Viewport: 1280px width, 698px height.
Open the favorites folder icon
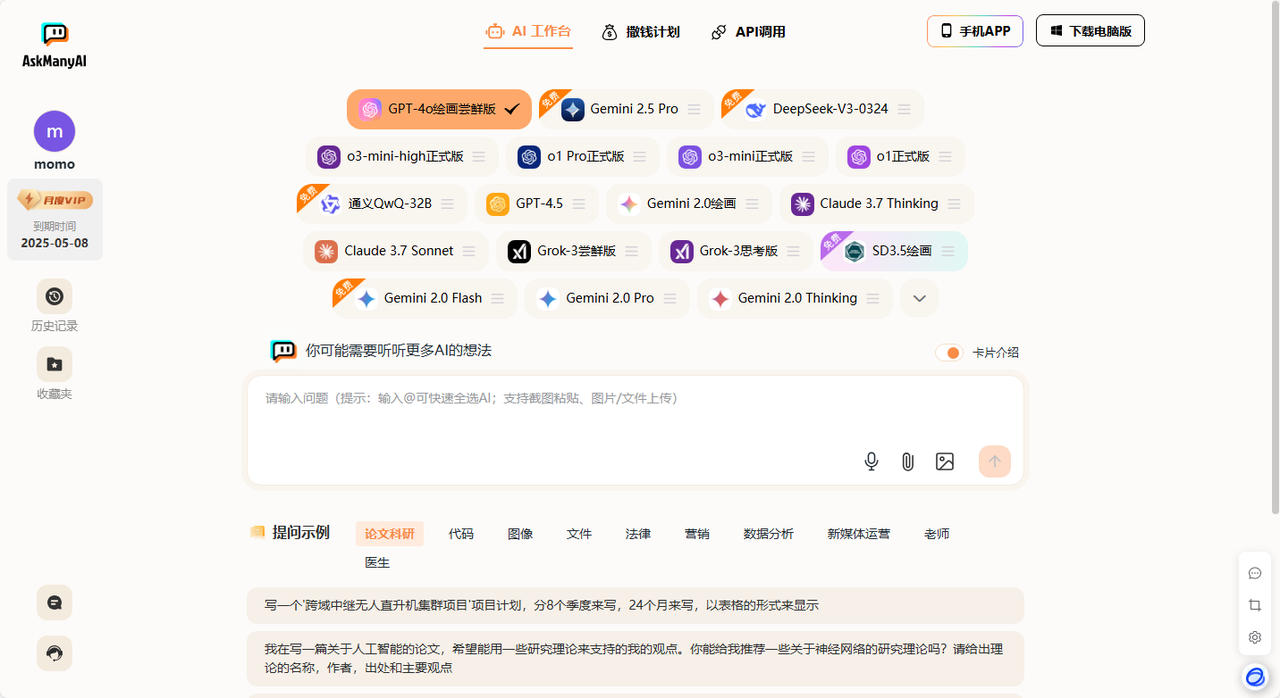point(54,364)
